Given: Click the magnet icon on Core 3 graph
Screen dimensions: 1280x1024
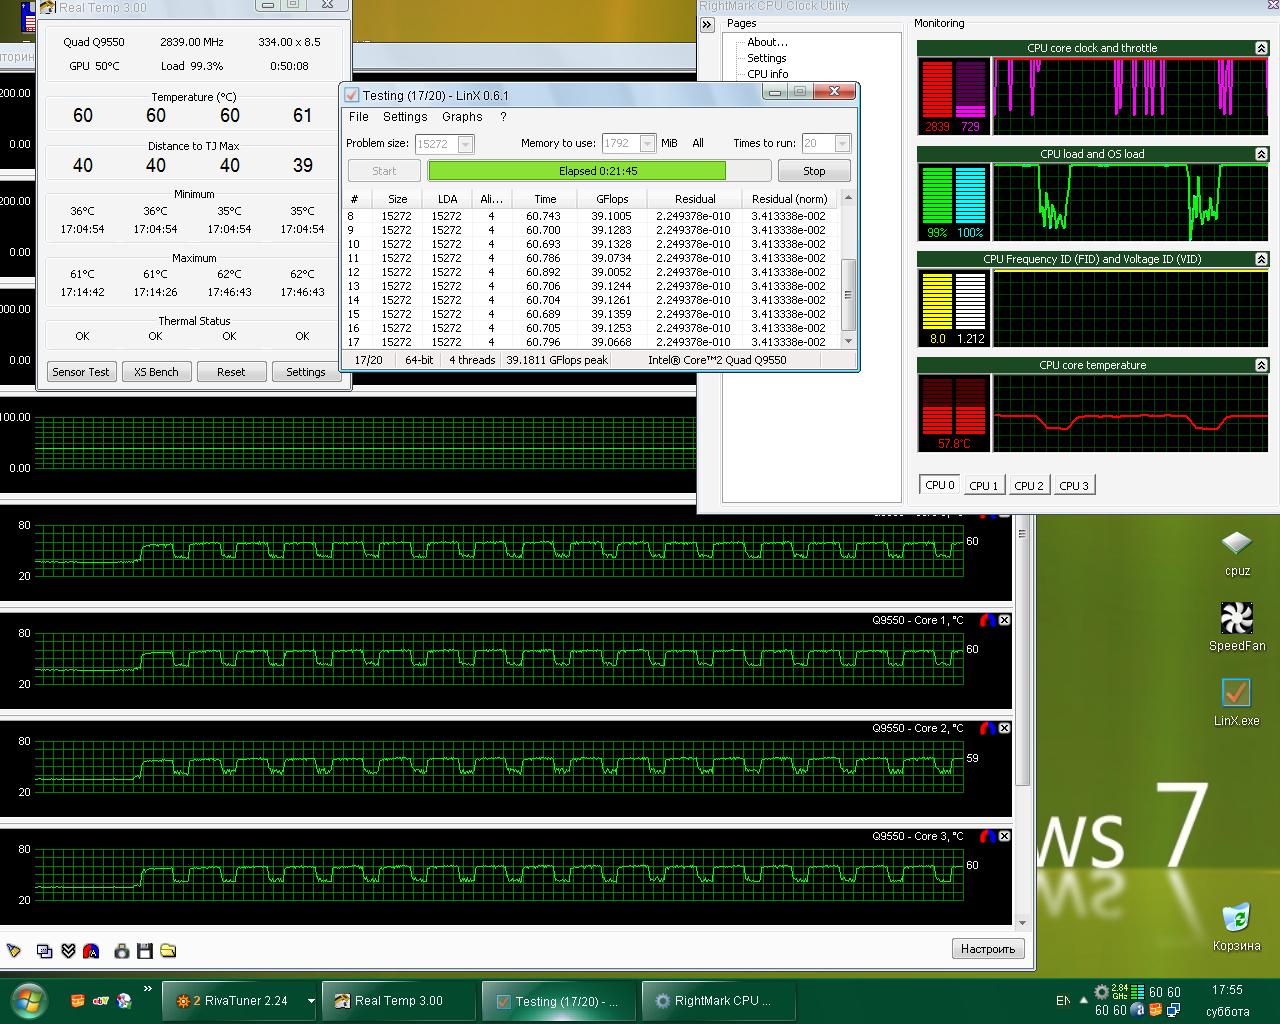Looking at the screenshot, I should (987, 836).
